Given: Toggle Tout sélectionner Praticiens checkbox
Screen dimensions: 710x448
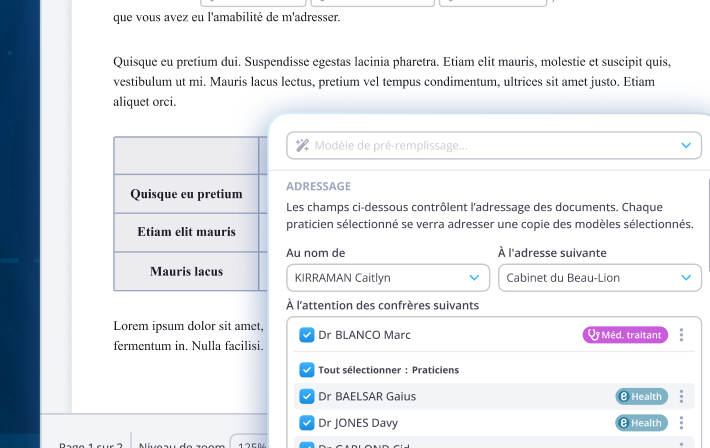Looking at the screenshot, I should point(307,370).
